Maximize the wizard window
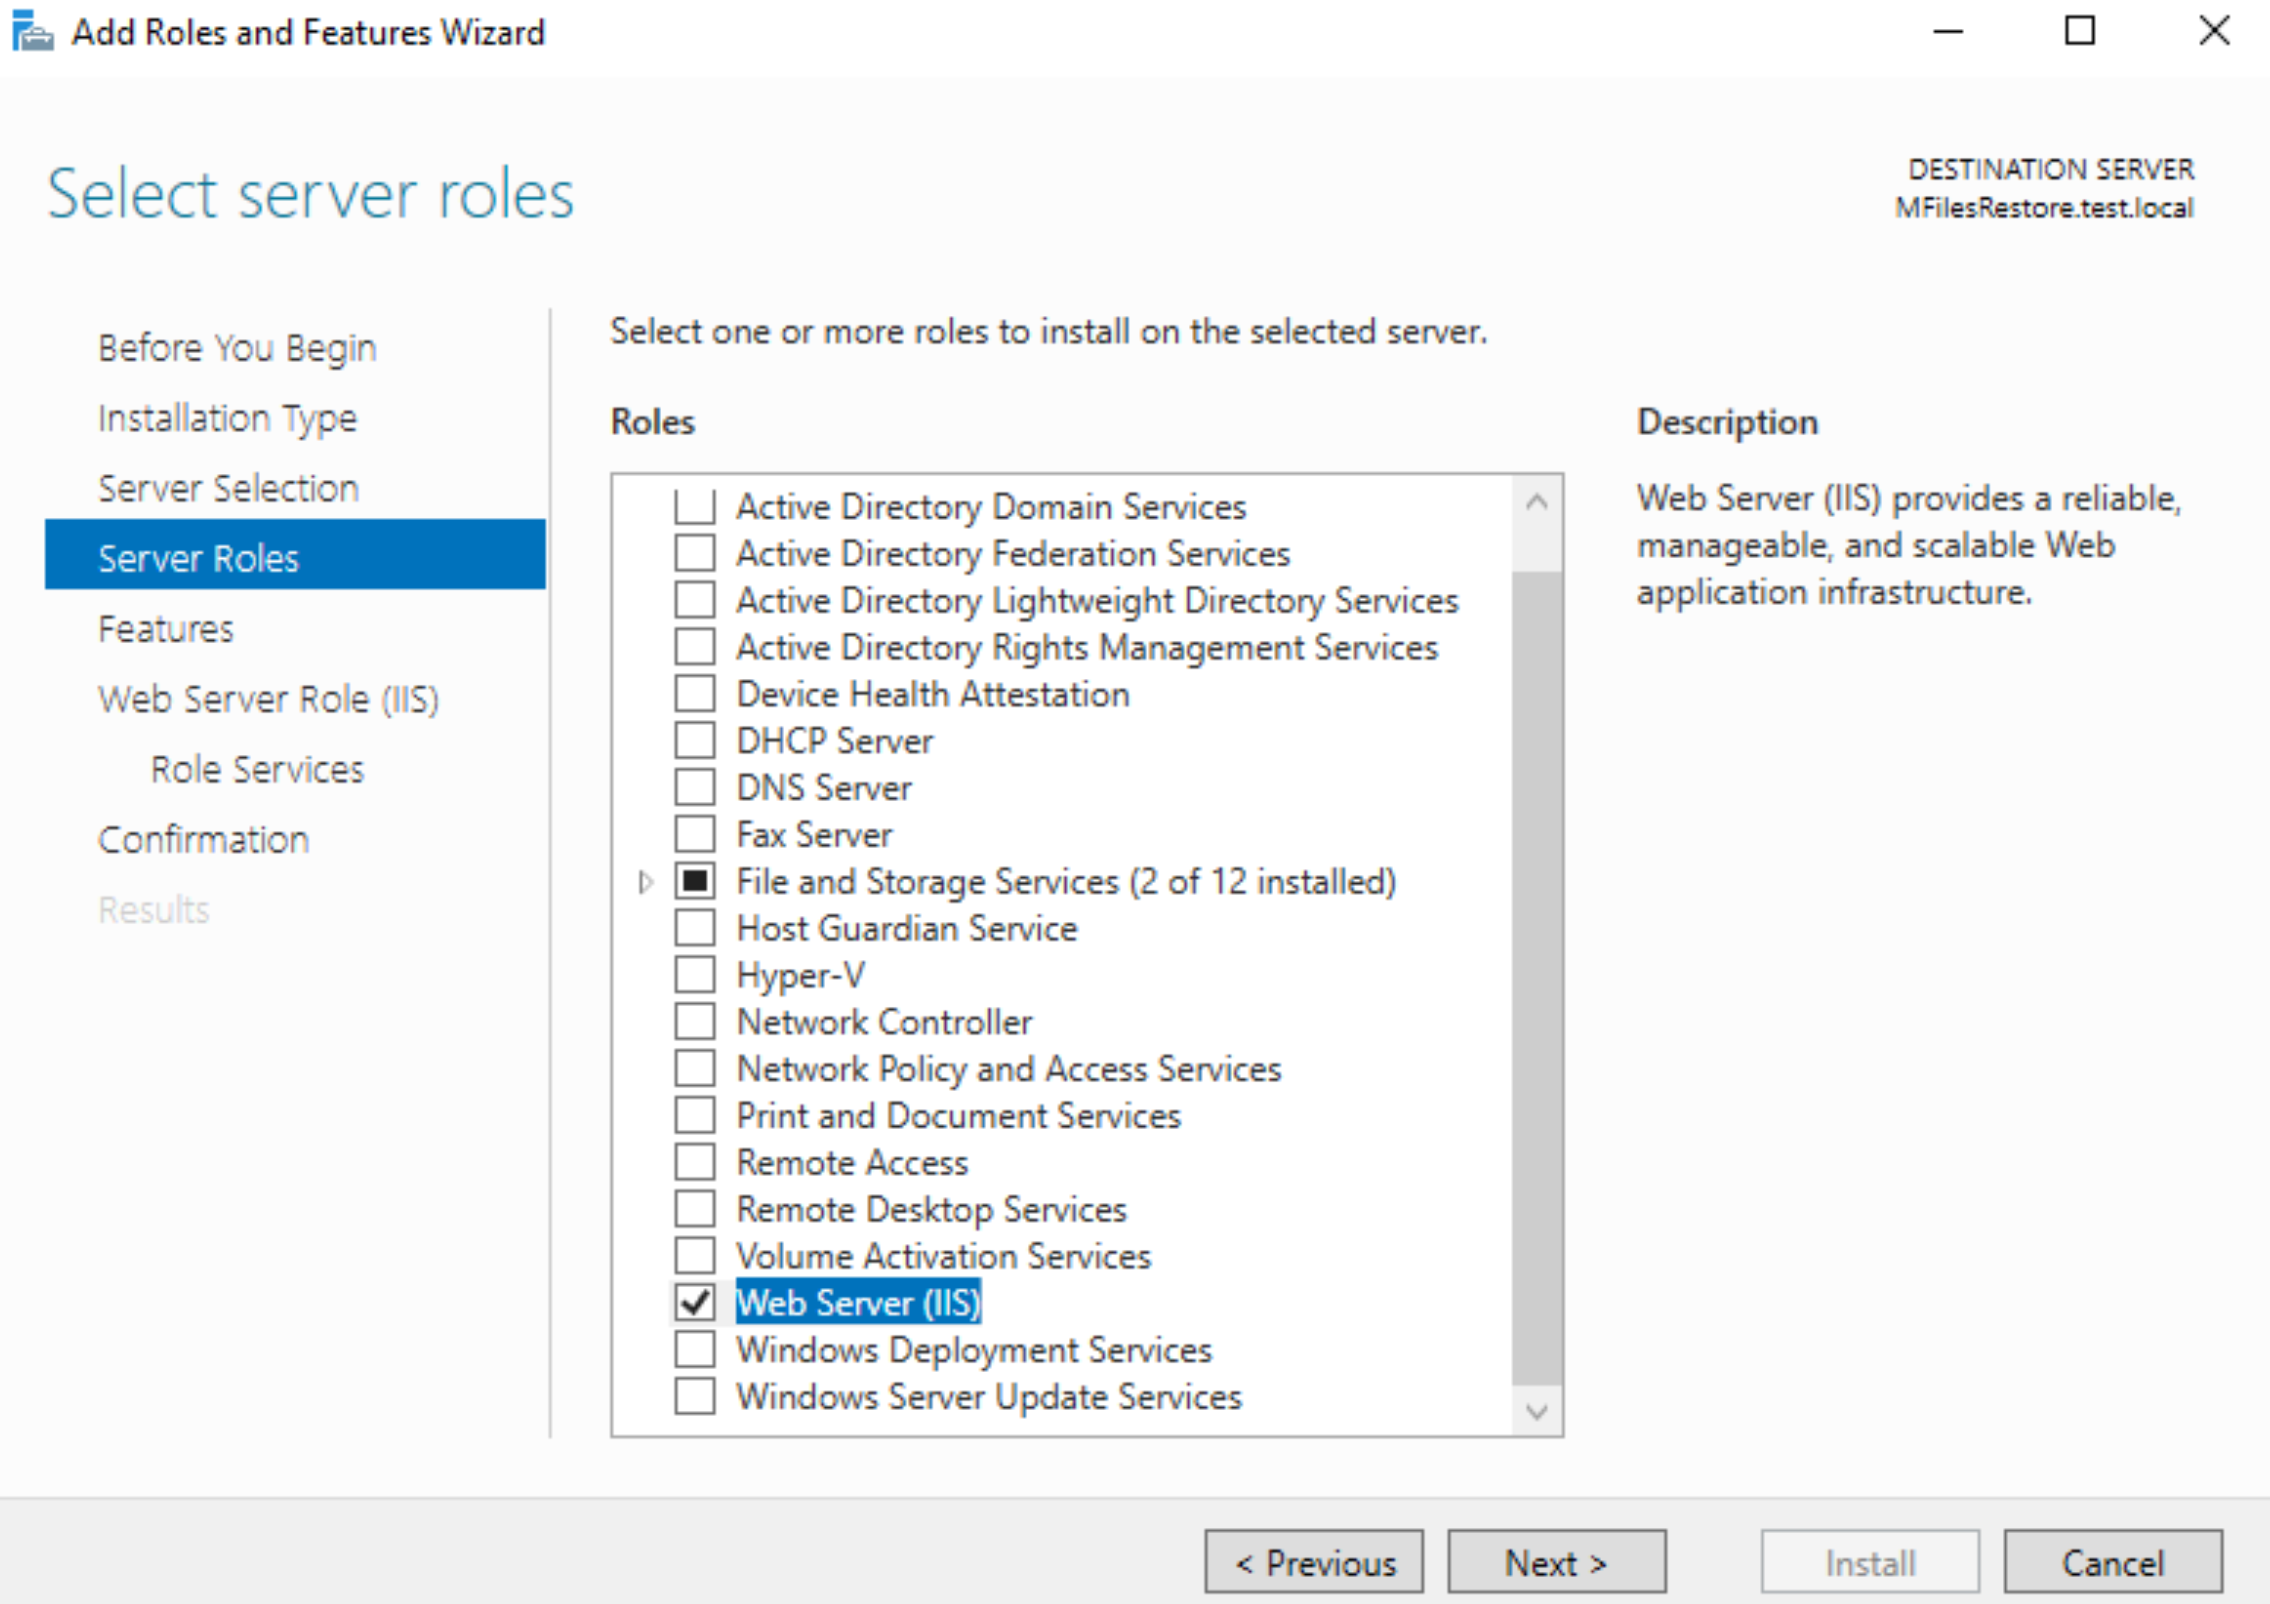Screen dimensions: 2270x1604 pos(2080,31)
